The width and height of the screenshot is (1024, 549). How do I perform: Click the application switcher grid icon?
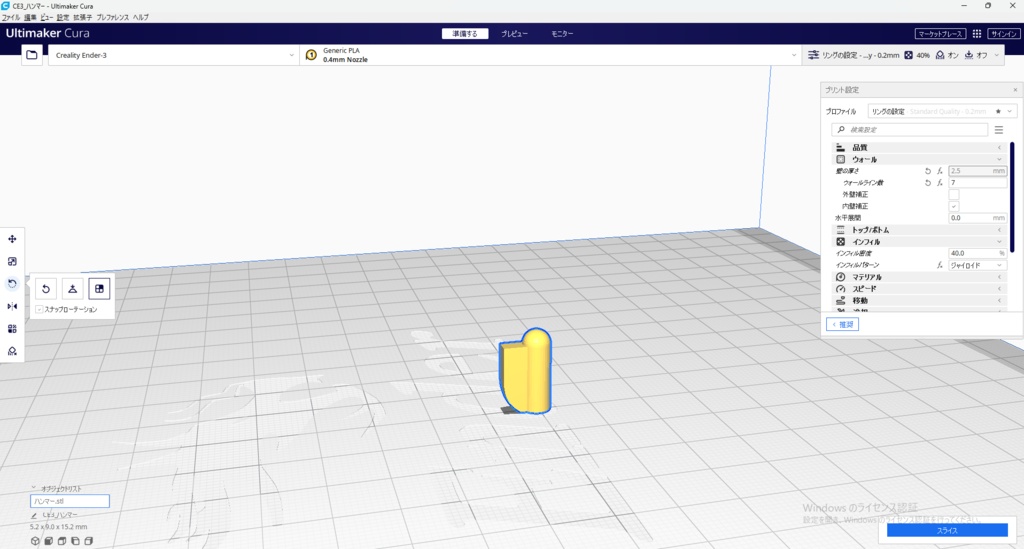pos(977,34)
